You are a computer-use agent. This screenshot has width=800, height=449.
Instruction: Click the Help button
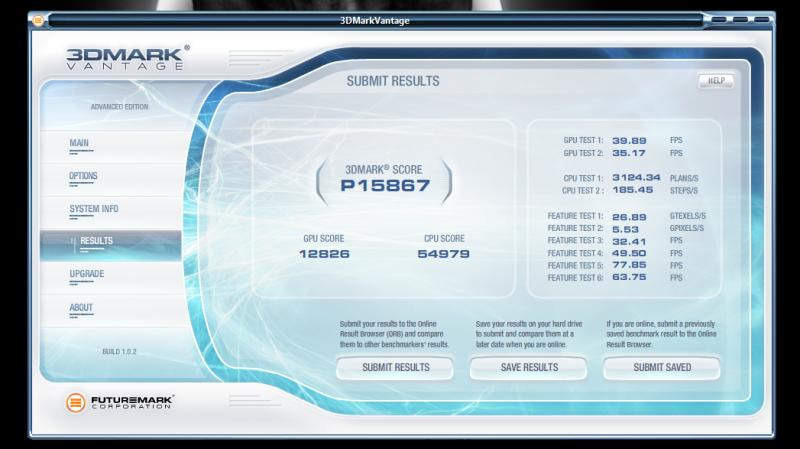[716, 81]
